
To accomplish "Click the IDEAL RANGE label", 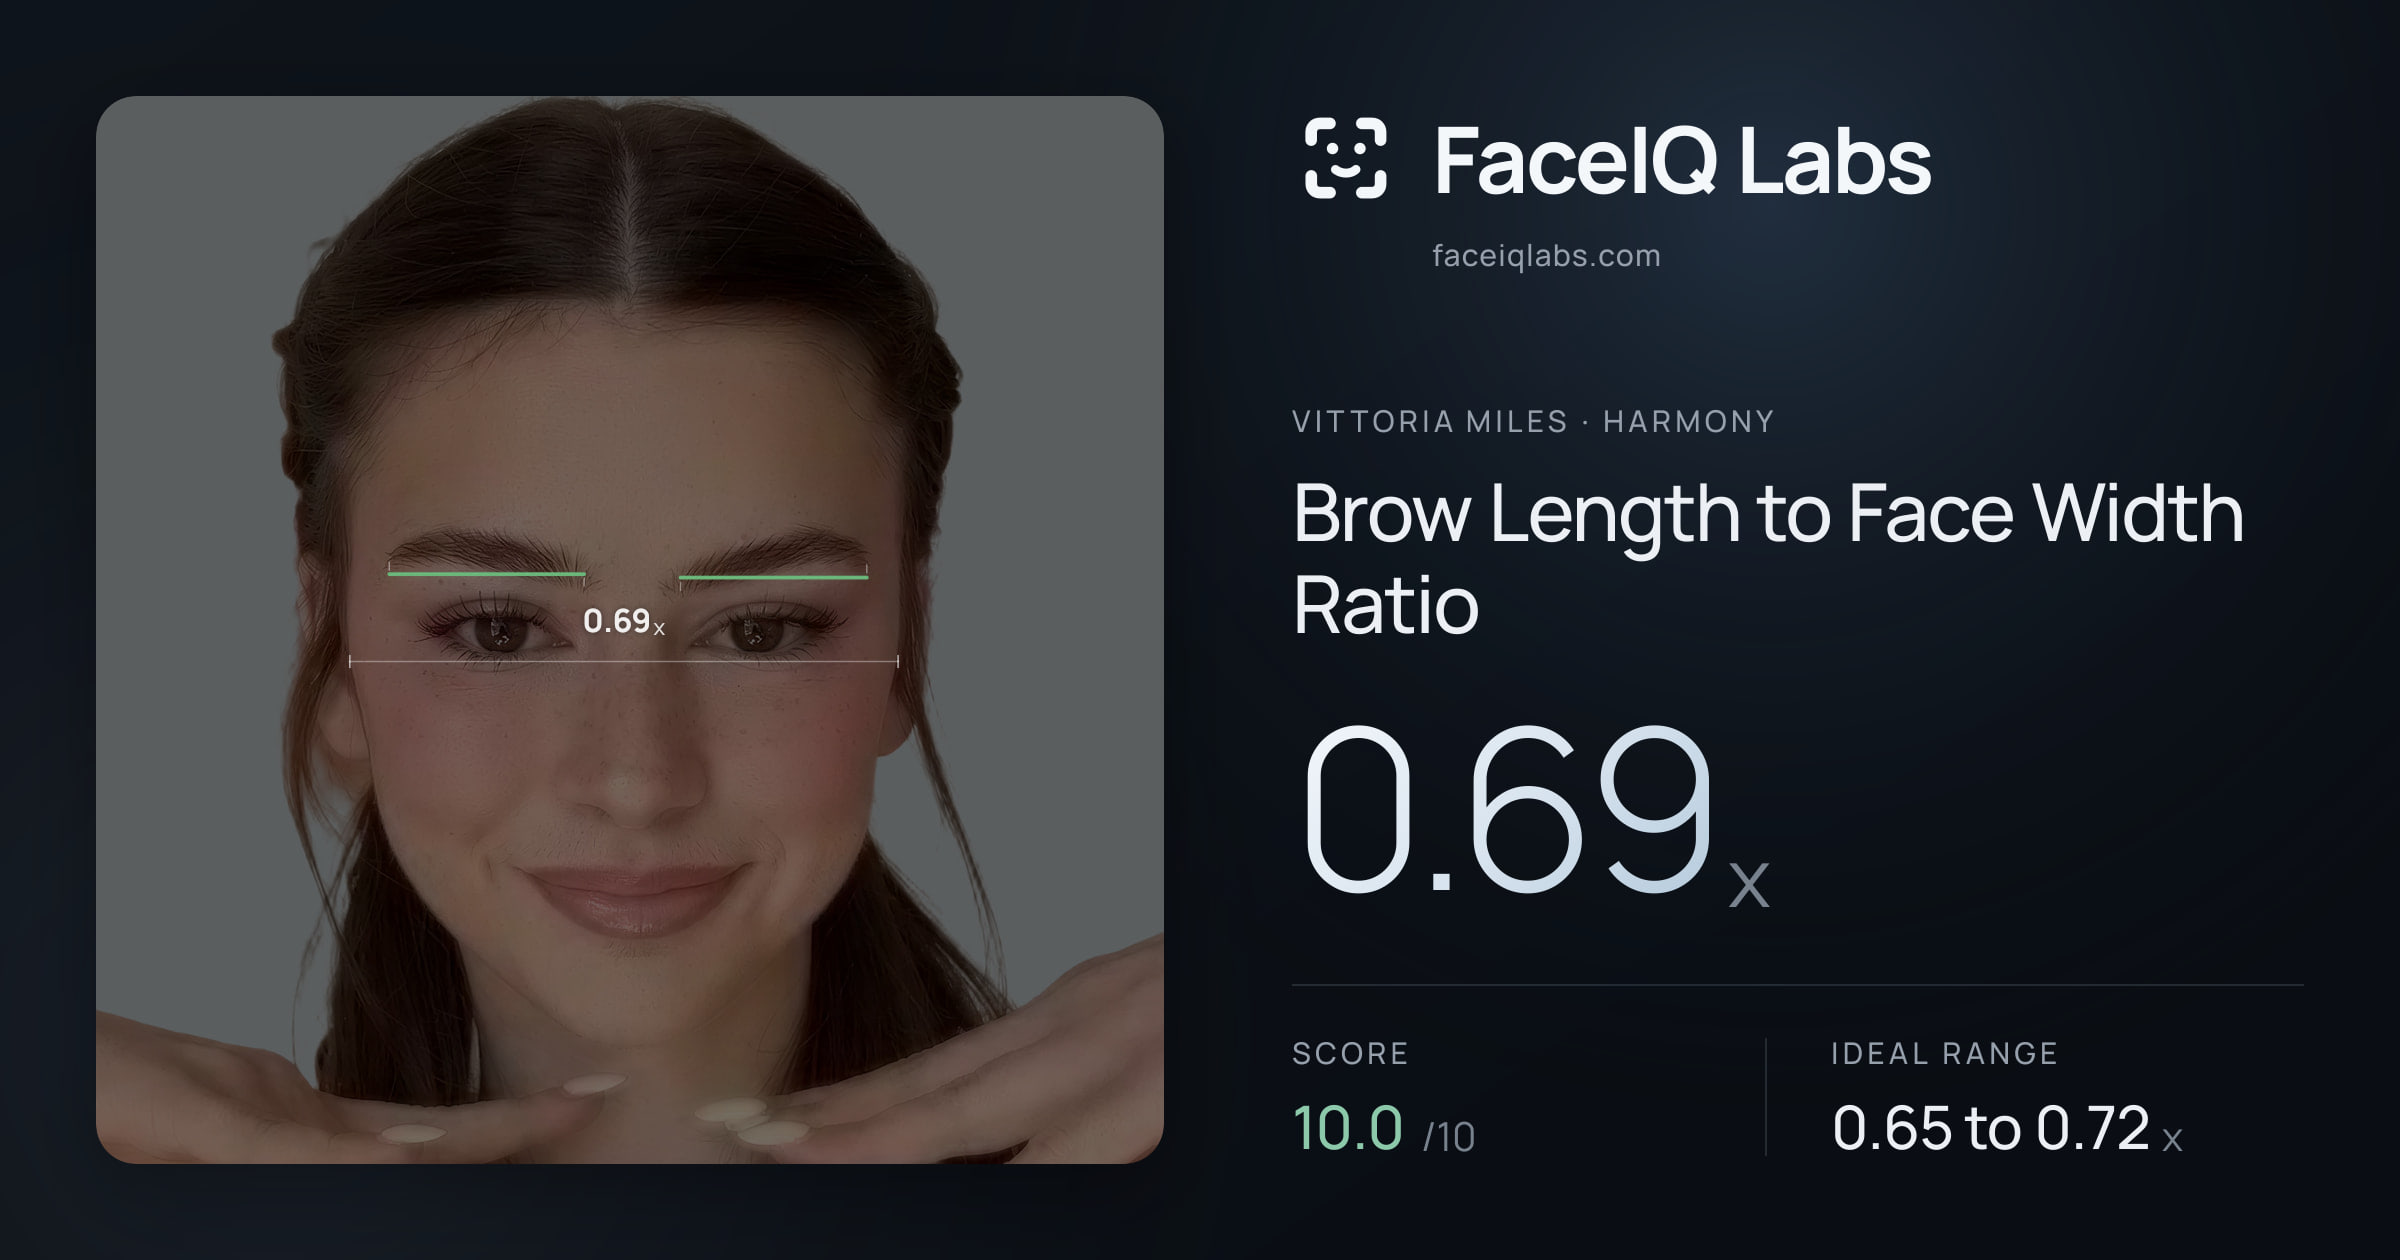I will pos(1944,1053).
